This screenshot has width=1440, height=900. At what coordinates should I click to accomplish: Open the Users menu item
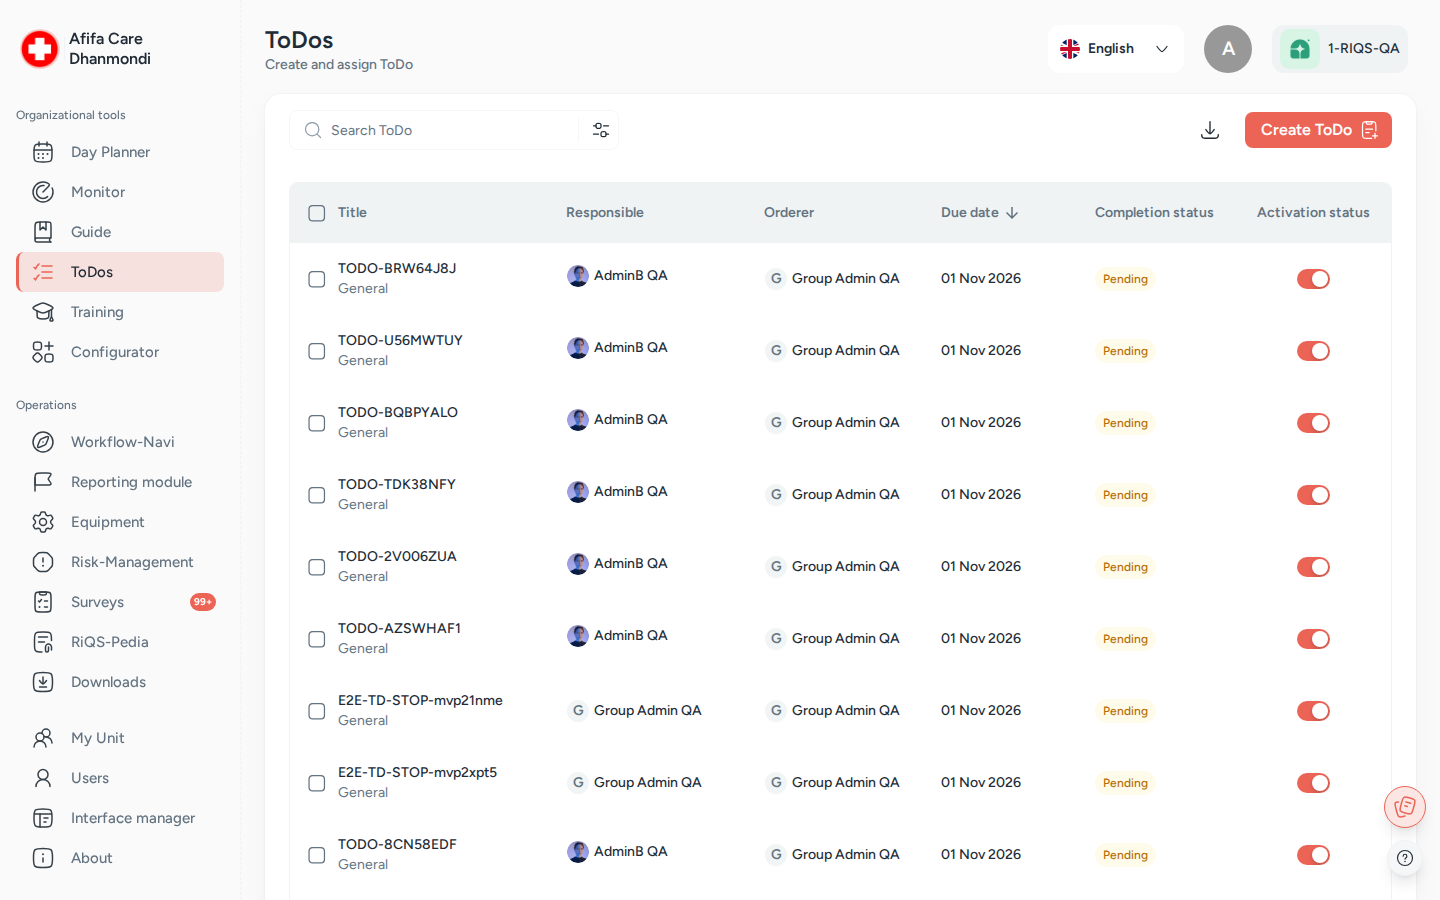pyautogui.click(x=120, y=778)
